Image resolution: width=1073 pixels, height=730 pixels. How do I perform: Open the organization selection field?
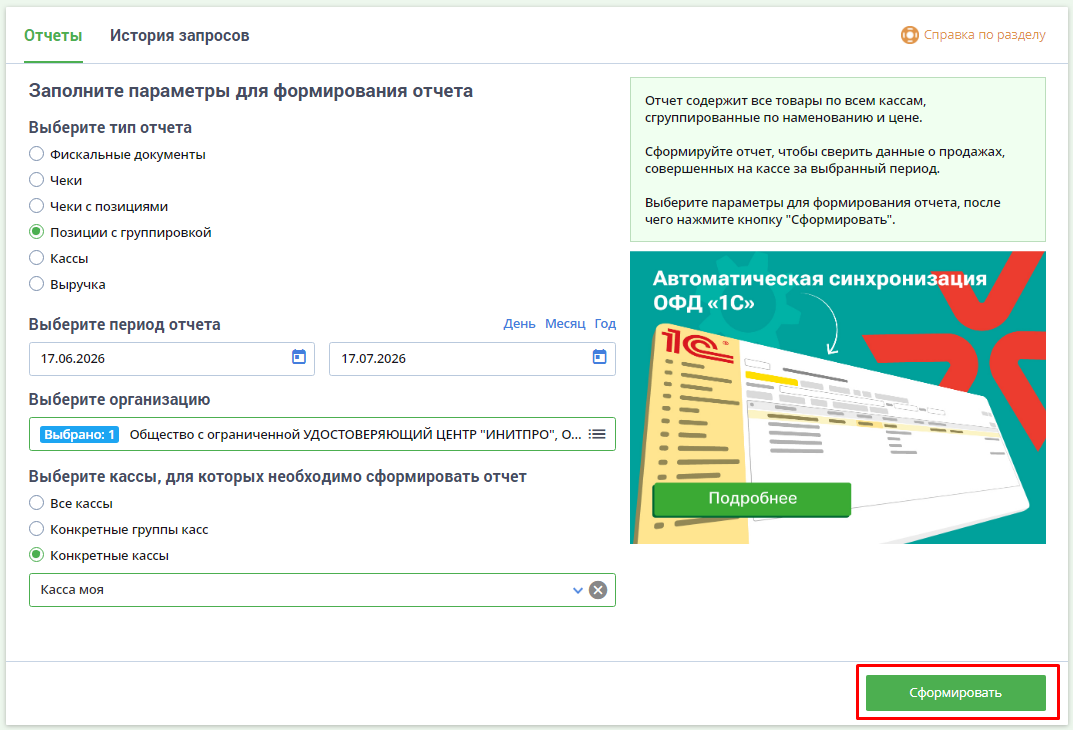click(x=322, y=434)
